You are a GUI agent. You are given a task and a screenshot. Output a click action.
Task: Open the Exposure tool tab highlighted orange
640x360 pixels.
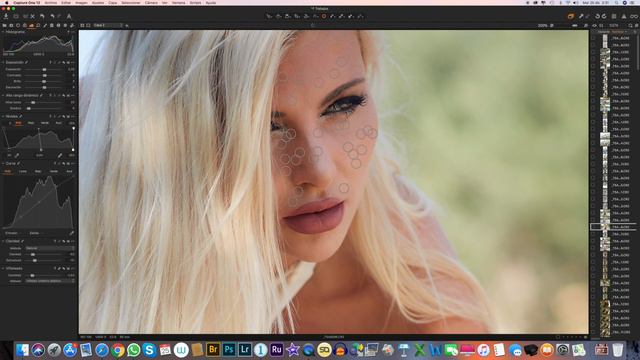pyautogui.click(x=31, y=25)
